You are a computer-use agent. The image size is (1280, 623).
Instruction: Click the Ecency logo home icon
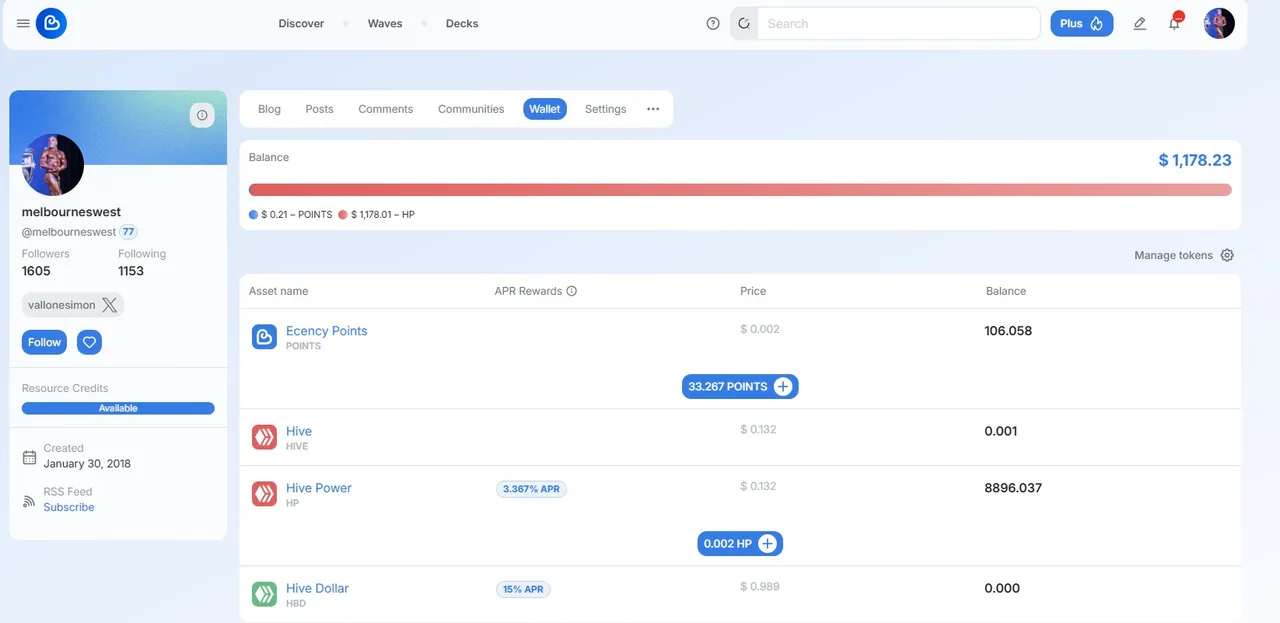(x=51, y=24)
